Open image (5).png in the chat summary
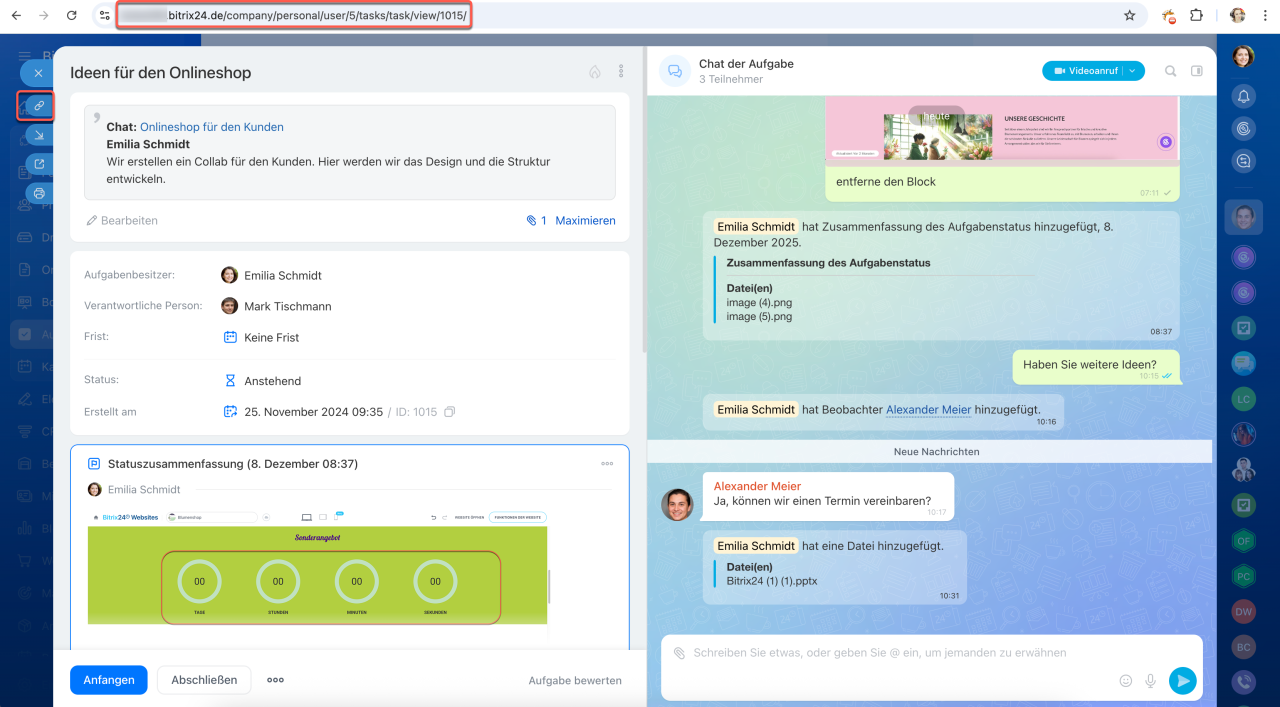Viewport: 1280px width, 707px height. coord(759,317)
